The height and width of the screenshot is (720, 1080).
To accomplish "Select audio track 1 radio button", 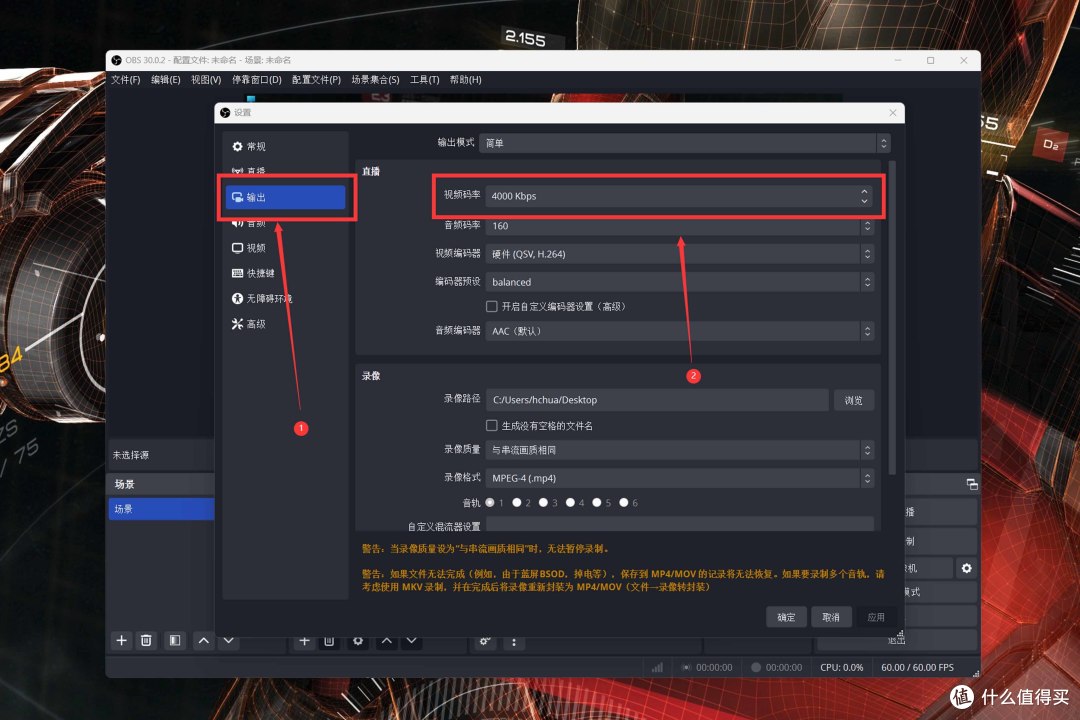I will (490, 503).
